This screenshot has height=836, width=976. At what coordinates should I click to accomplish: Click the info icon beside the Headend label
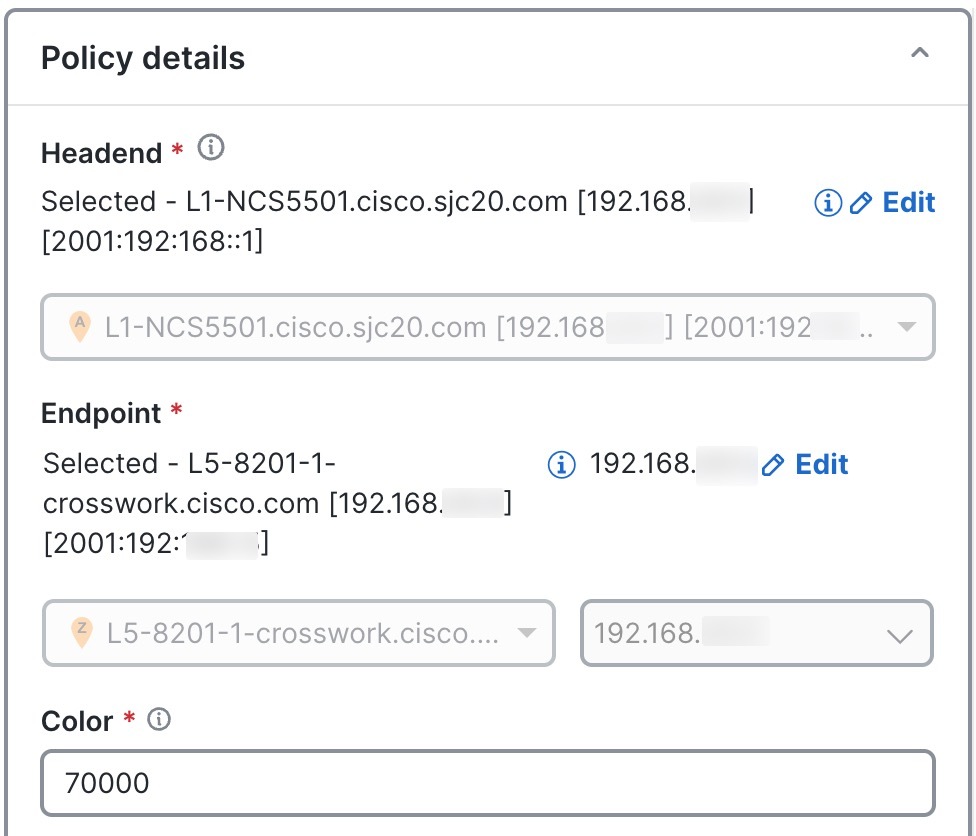(x=209, y=148)
